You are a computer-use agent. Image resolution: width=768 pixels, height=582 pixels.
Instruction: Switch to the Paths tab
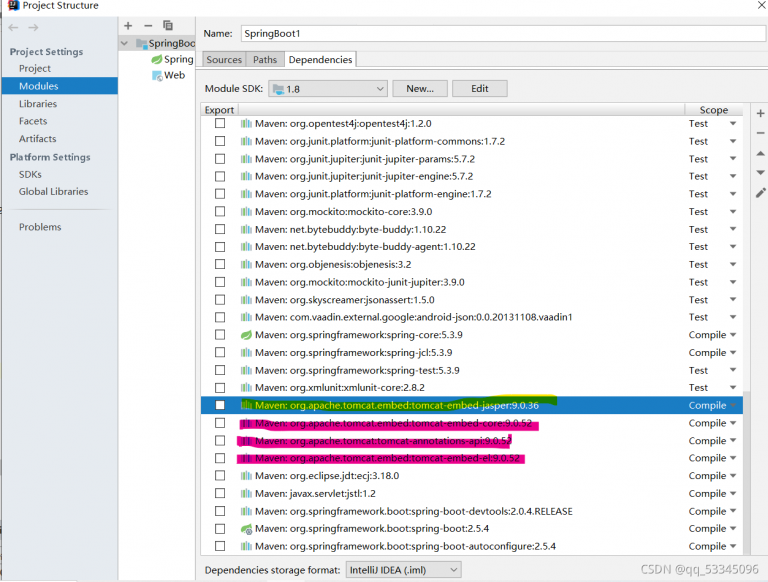(x=265, y=60)
